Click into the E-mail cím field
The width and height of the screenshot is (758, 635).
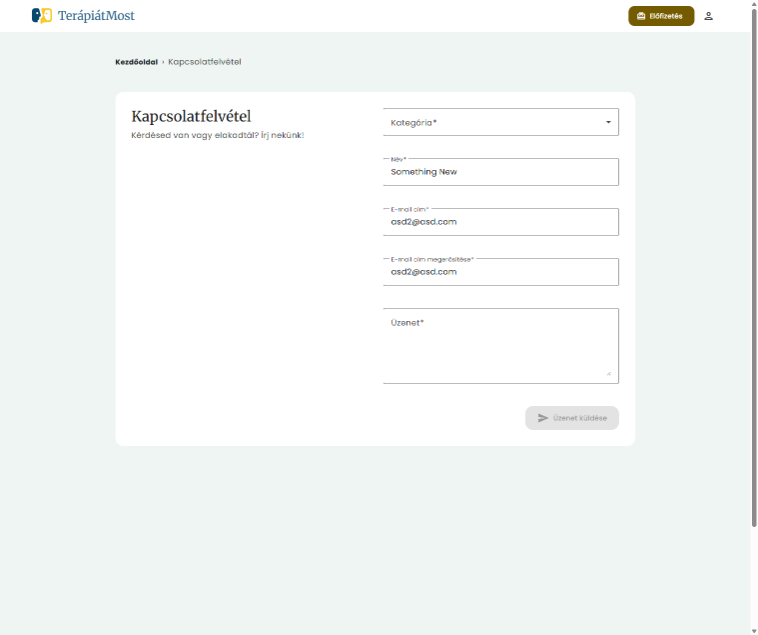point(500,222)
